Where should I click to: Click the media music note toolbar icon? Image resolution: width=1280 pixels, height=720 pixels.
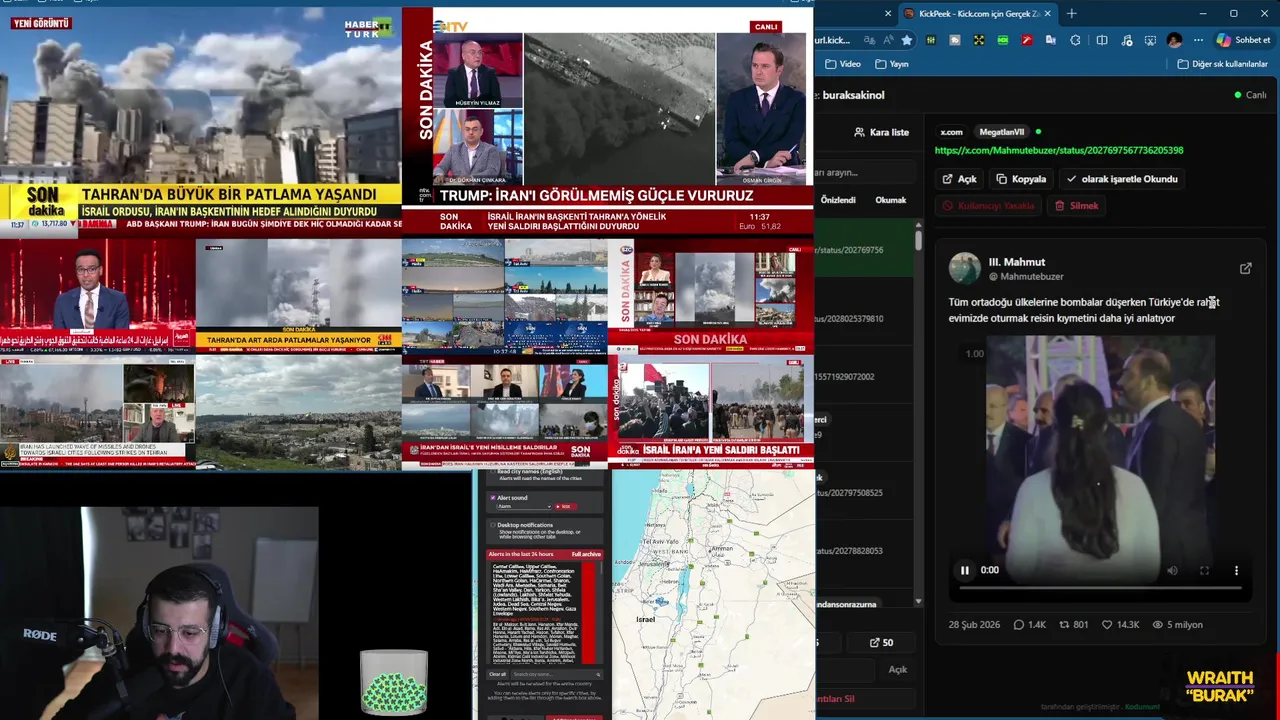click(1126, 40)
